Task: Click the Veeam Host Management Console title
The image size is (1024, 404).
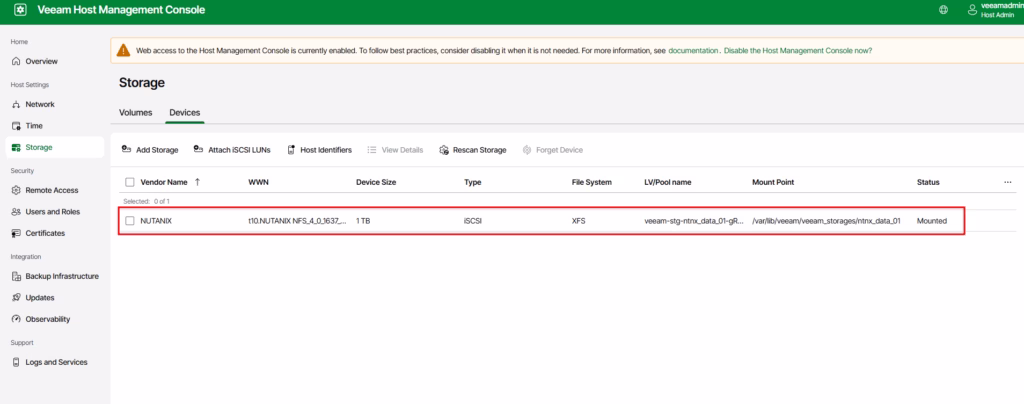Action: (121, 10)
